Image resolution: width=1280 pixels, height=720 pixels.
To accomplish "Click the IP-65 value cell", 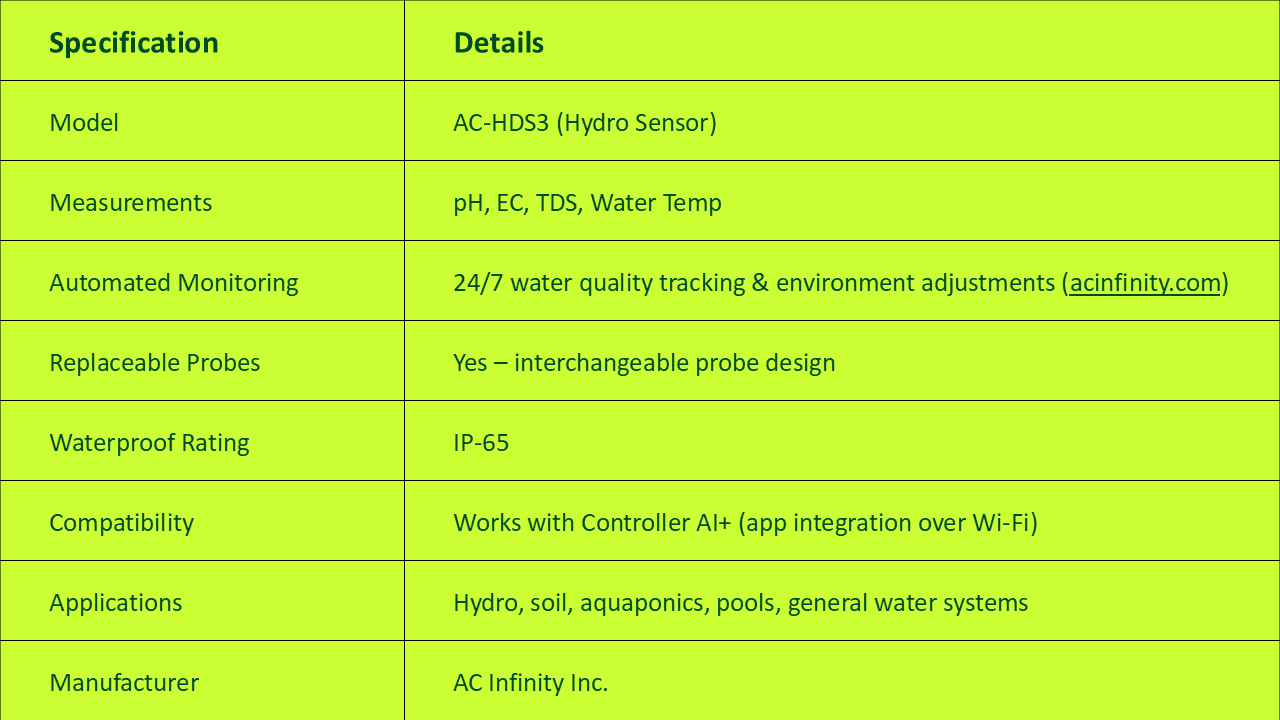I will coord(481,443).
